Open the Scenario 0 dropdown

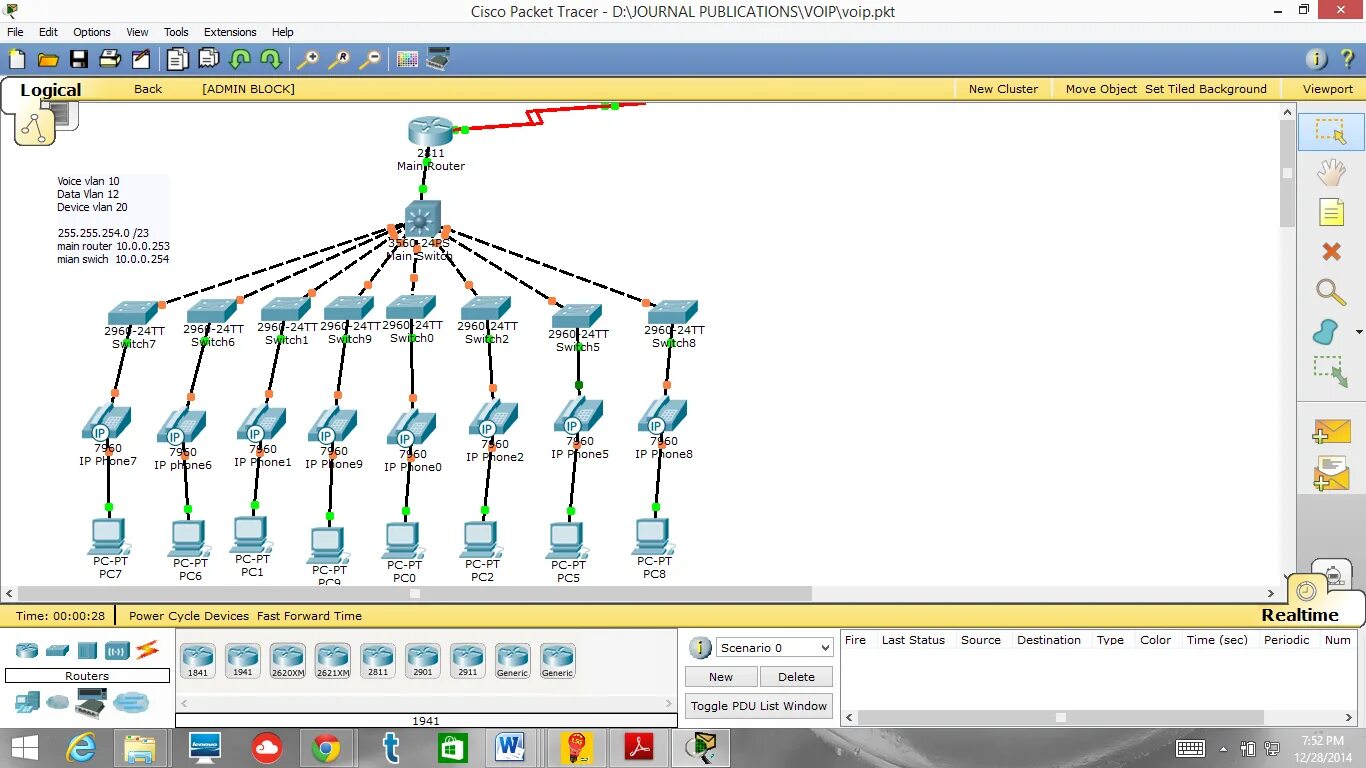[x=775, y=647]
